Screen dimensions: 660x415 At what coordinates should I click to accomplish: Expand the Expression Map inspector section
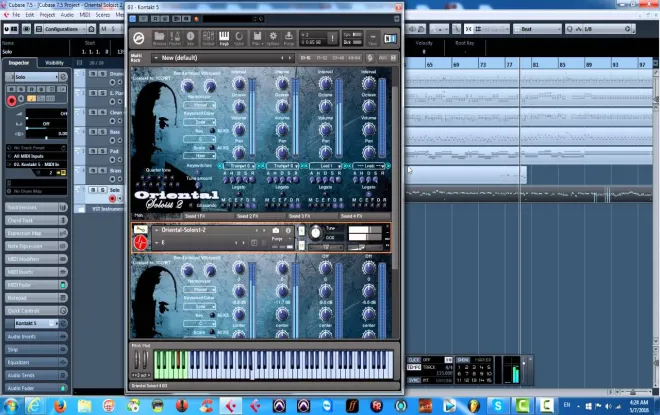(x=36, y=233)
